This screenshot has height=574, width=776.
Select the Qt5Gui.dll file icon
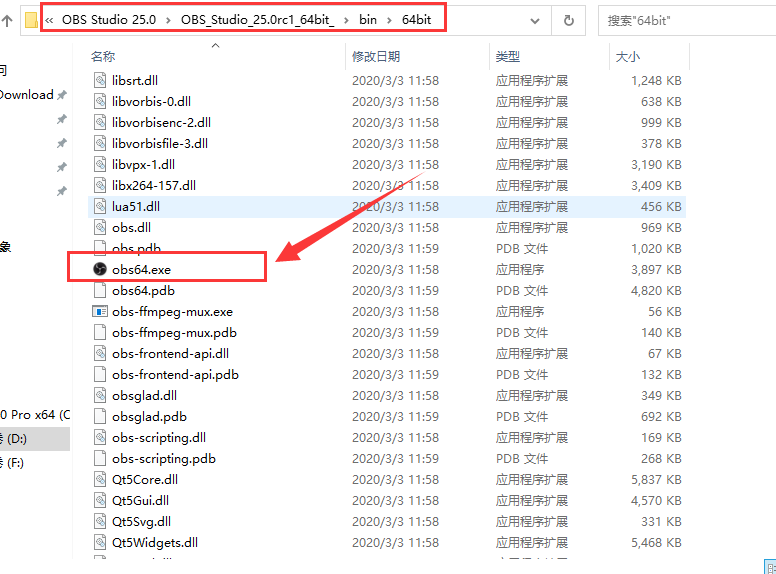(100, 500)
